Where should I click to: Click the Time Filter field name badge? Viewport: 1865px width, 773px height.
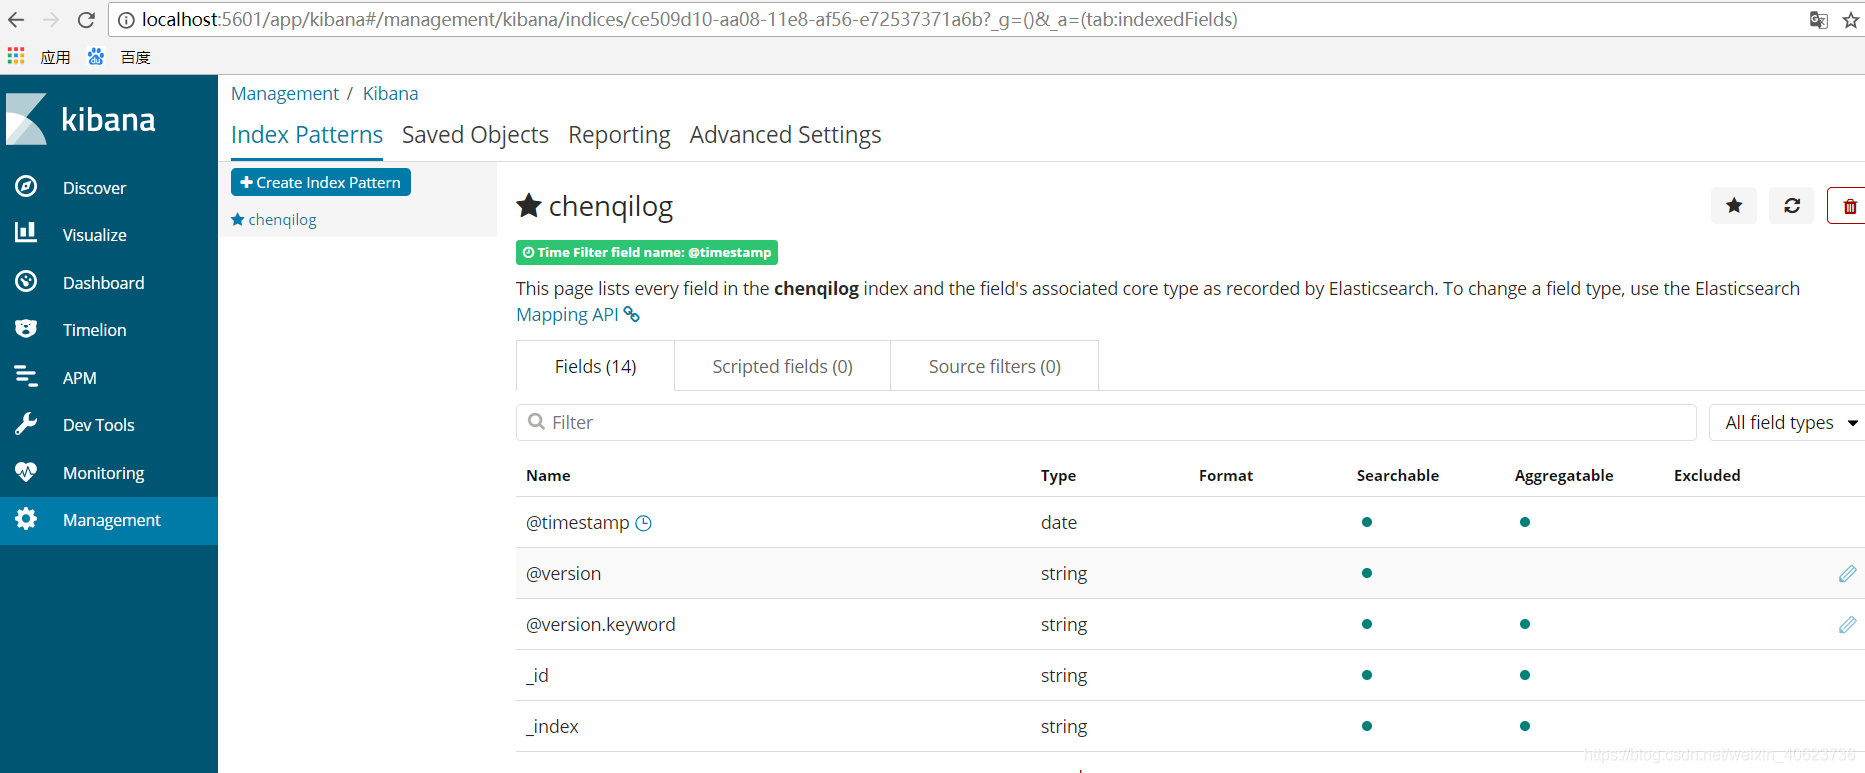[647, 252]
